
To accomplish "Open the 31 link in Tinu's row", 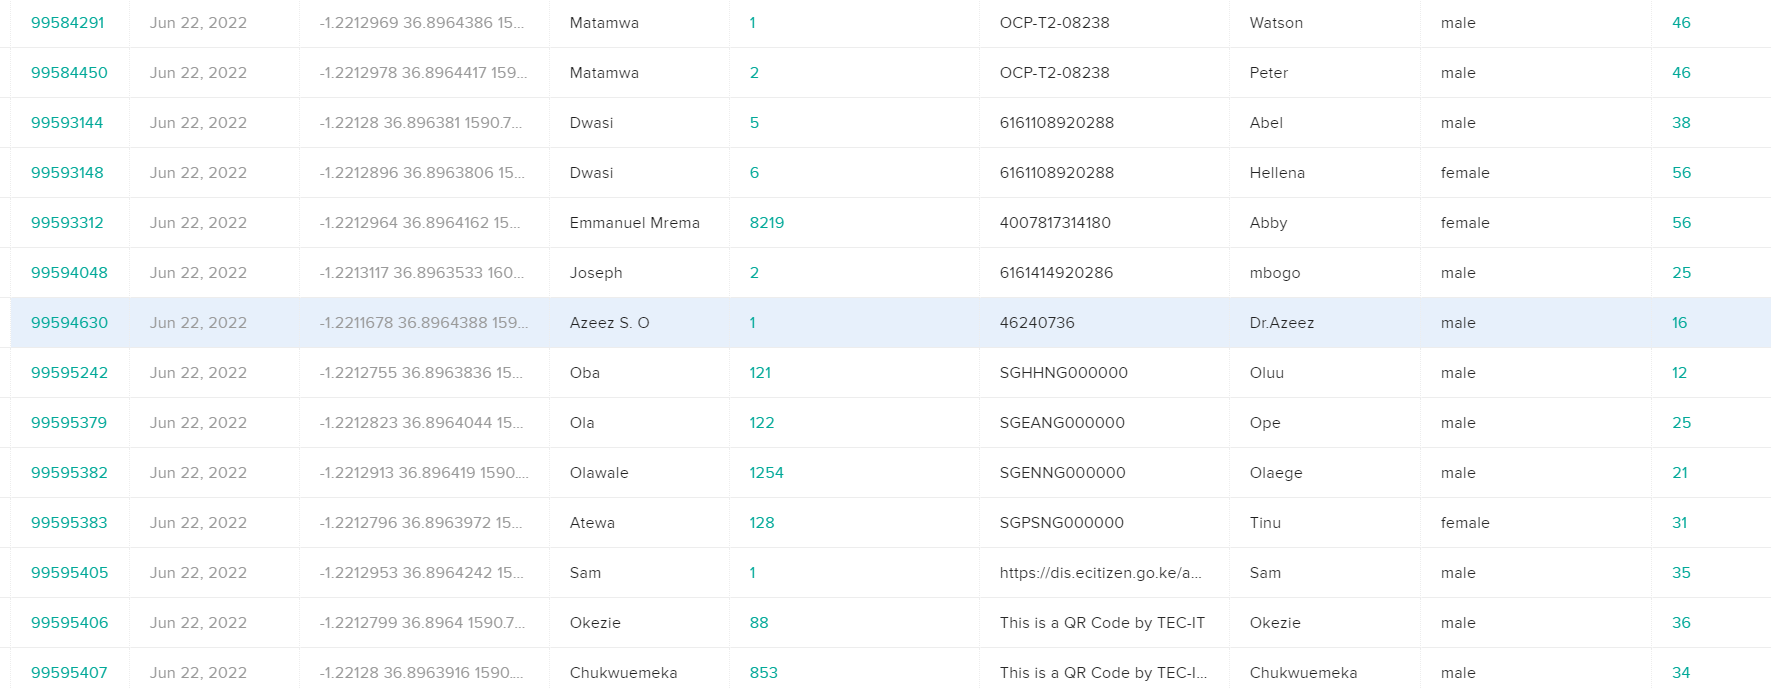I will pos(1679,523).
